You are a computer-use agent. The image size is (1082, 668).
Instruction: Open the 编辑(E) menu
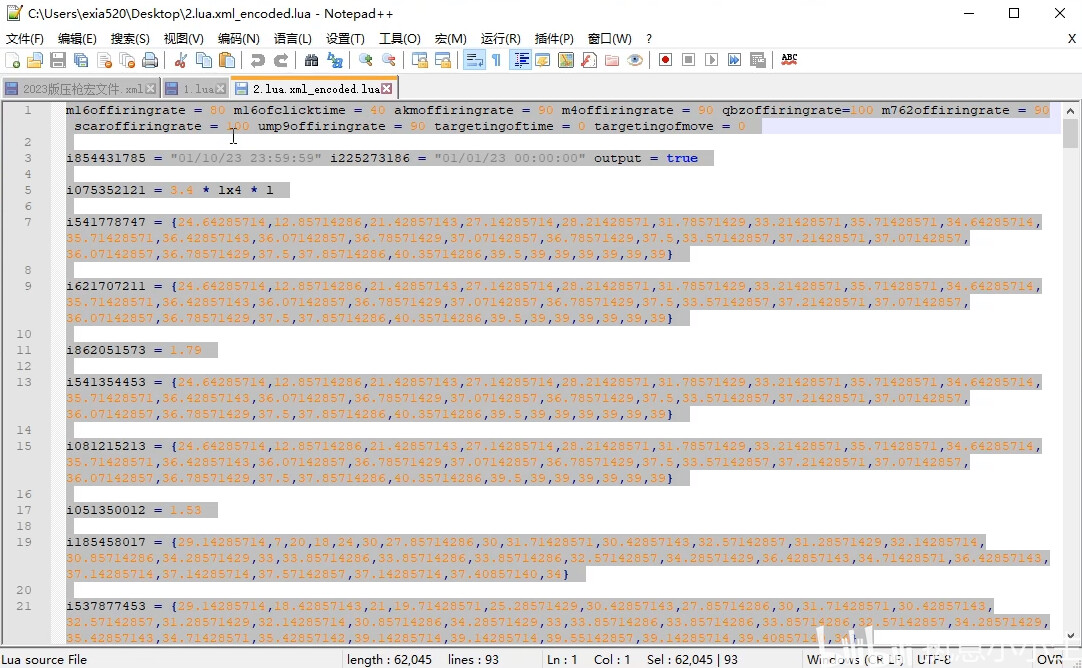pos(77,39)
